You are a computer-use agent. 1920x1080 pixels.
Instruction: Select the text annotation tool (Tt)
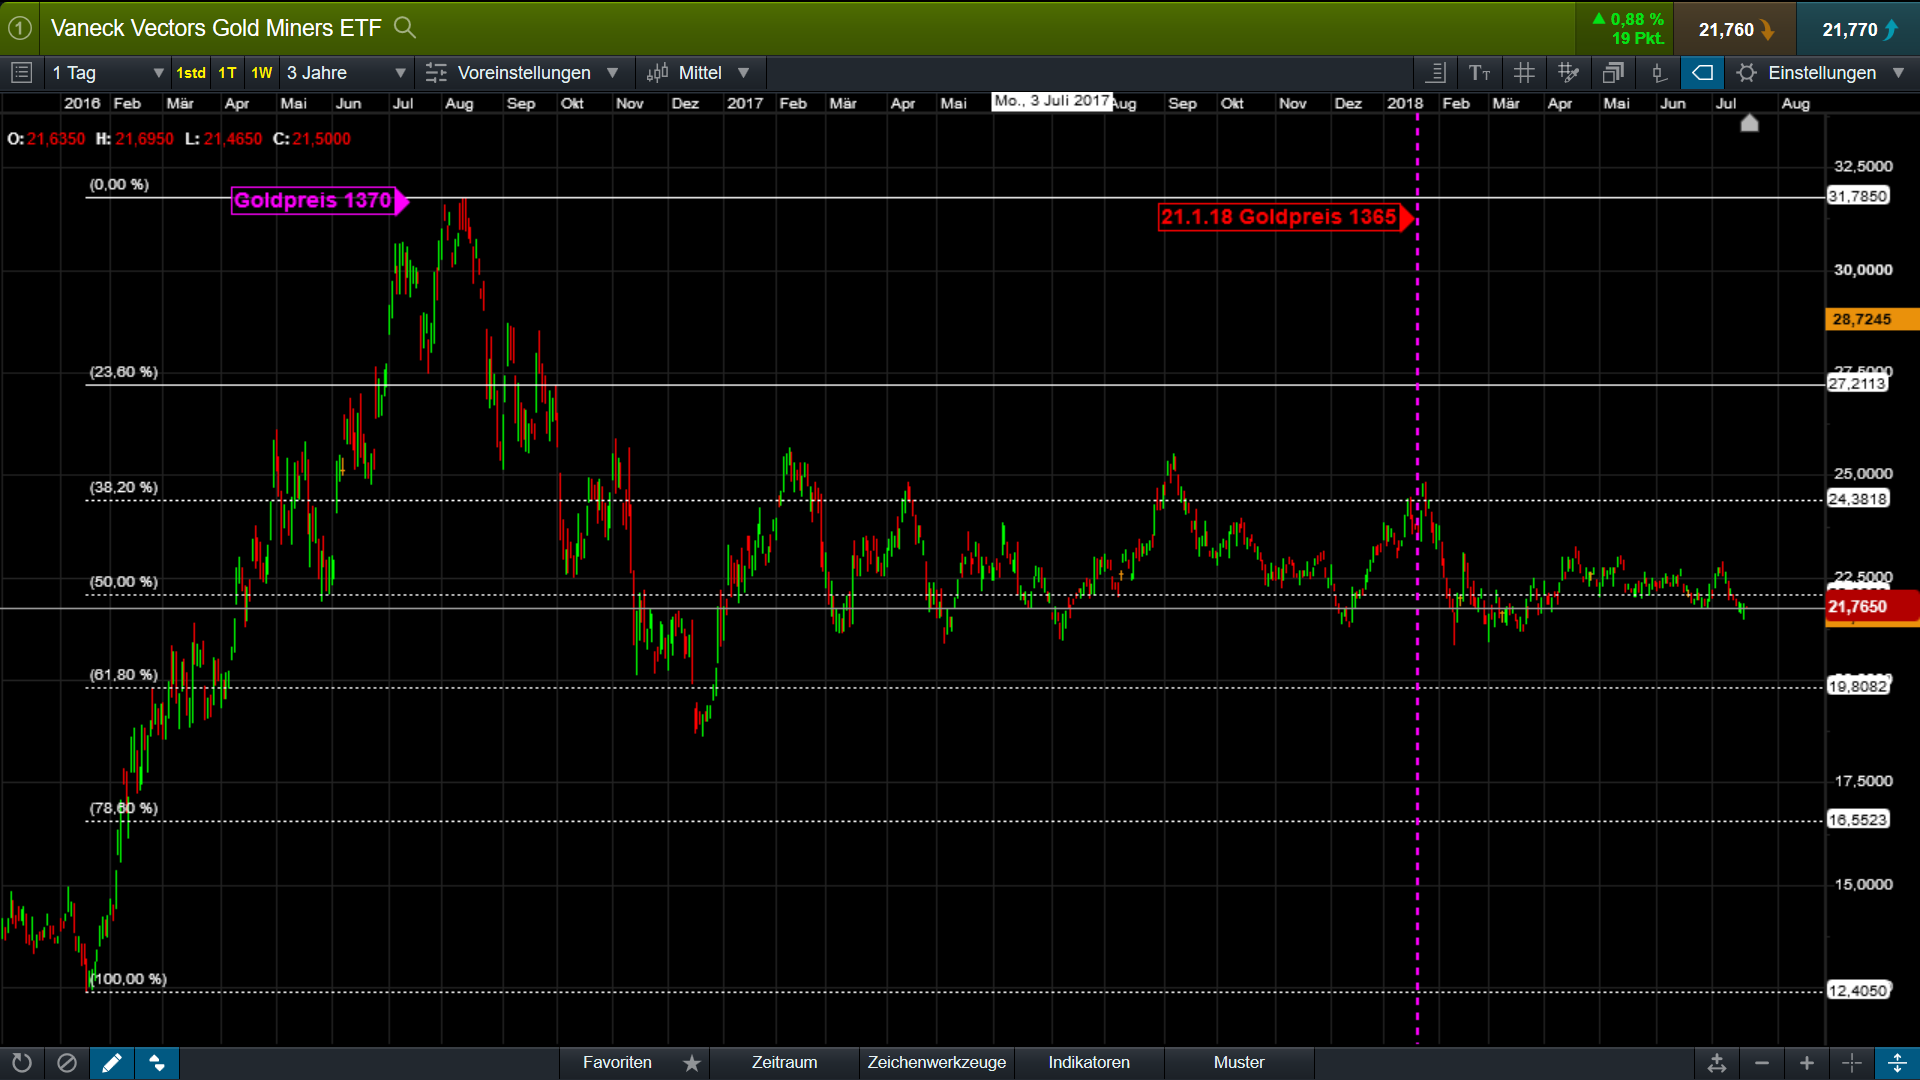point(1480,72)
